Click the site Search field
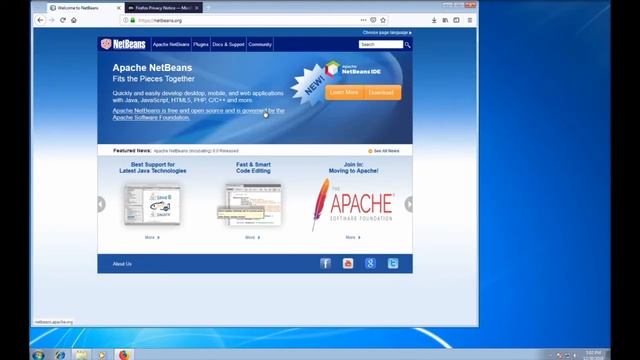 click(381, 44)
